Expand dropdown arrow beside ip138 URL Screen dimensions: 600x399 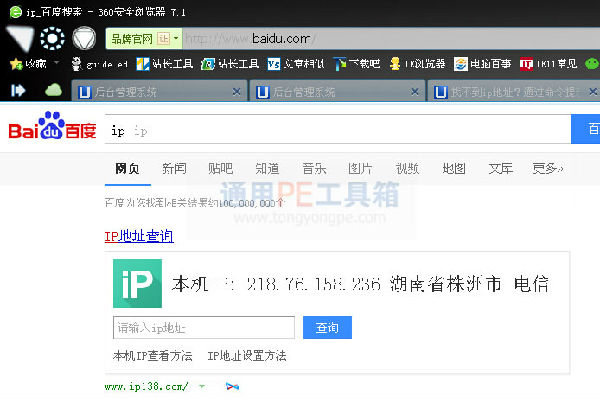click(202, 386)
